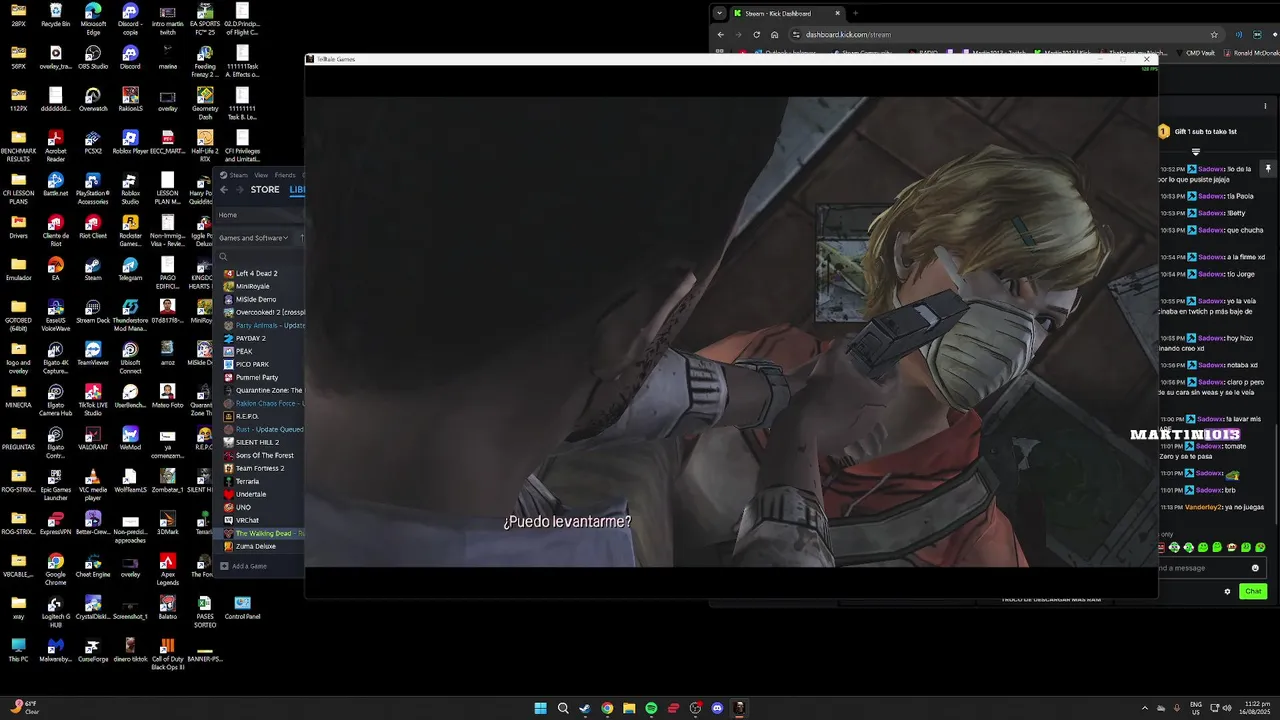Select The Walking Dead in library
1280x720 pixels.
[263, 533]
